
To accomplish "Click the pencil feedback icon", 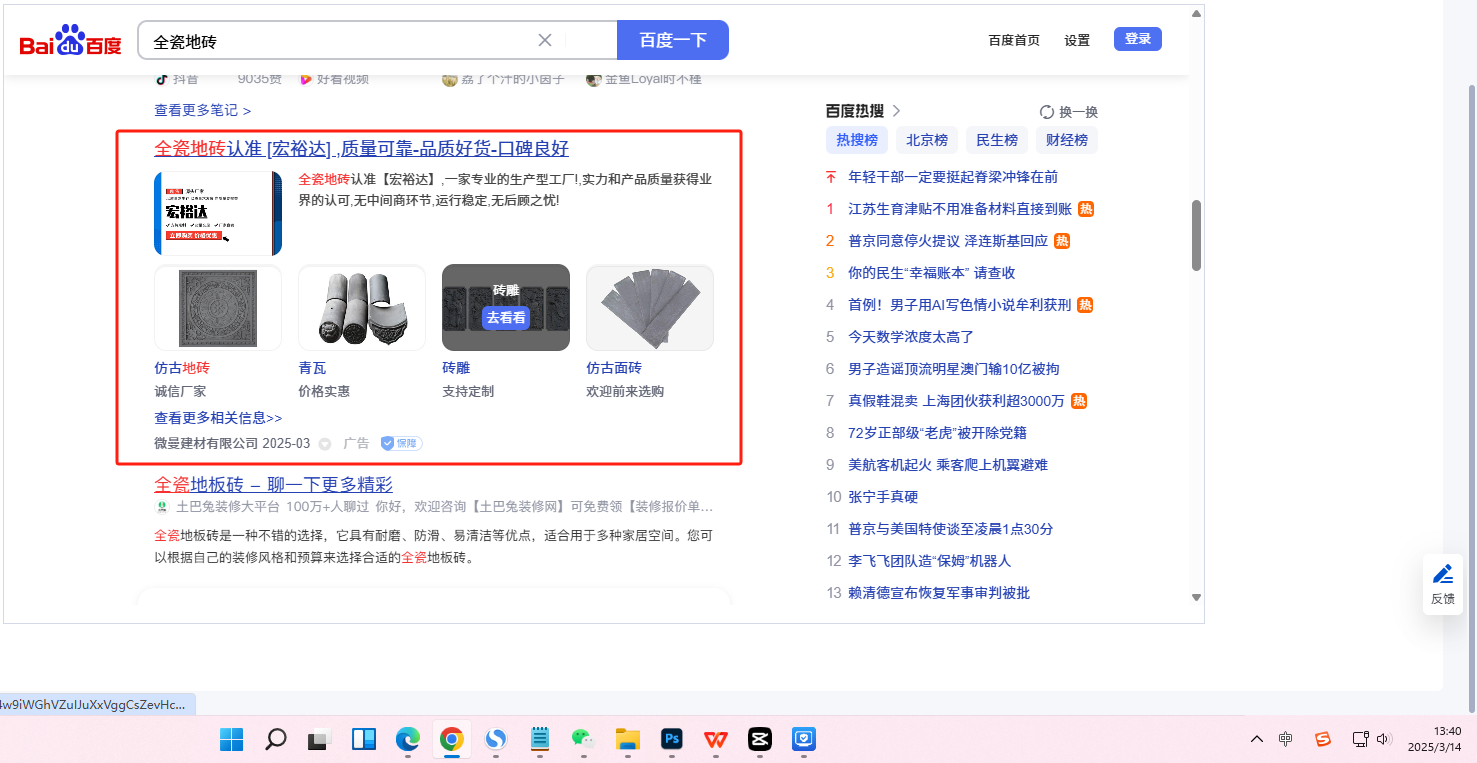I will pos(1442,574).
